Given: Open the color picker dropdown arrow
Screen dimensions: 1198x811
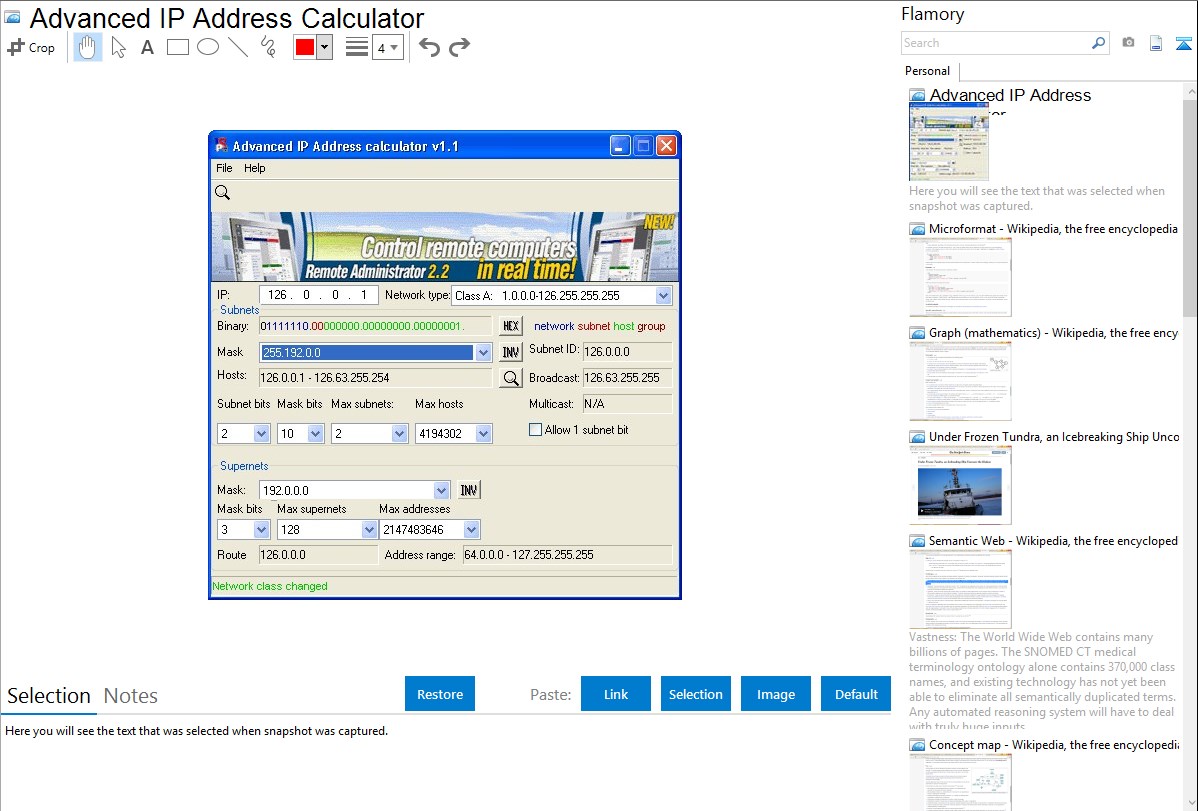Looking at the screenshot, I should point(325,47).
